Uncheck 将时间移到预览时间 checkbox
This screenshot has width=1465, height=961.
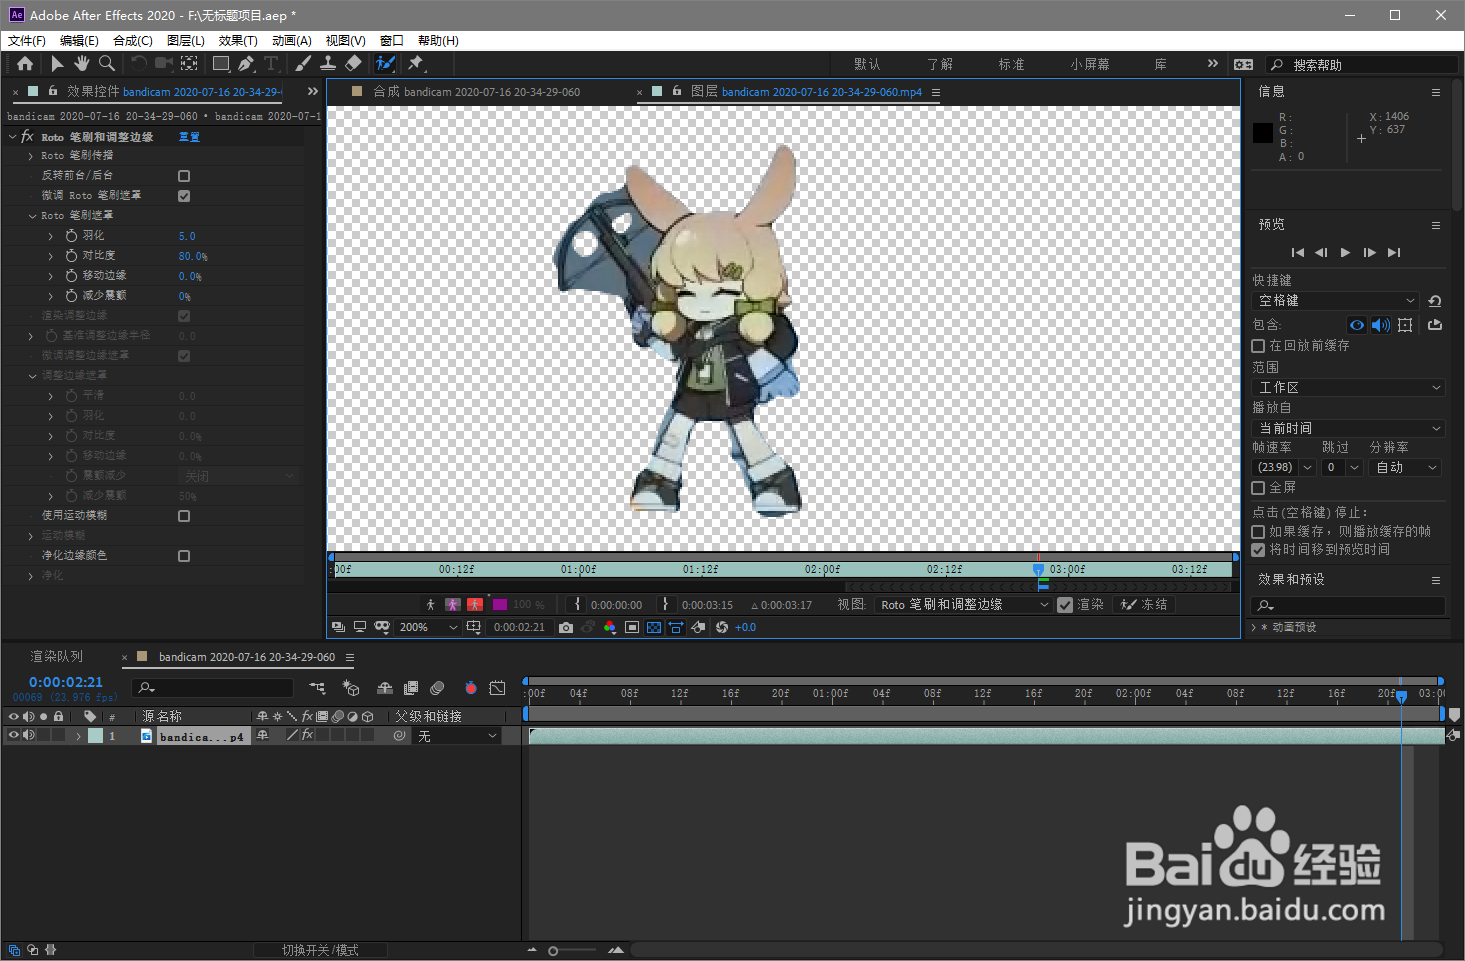(1259, 550)
